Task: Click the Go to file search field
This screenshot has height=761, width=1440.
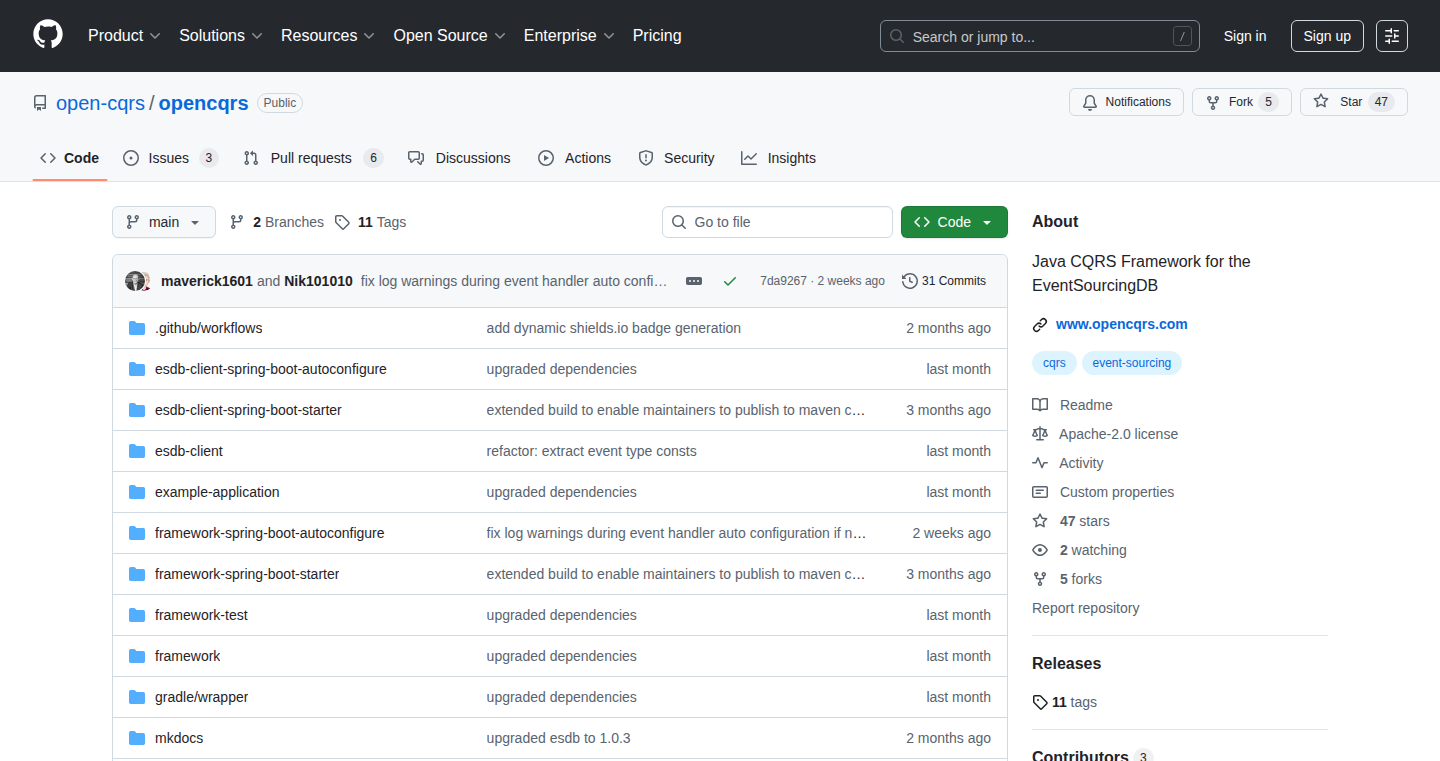Action: click(777, 222)
